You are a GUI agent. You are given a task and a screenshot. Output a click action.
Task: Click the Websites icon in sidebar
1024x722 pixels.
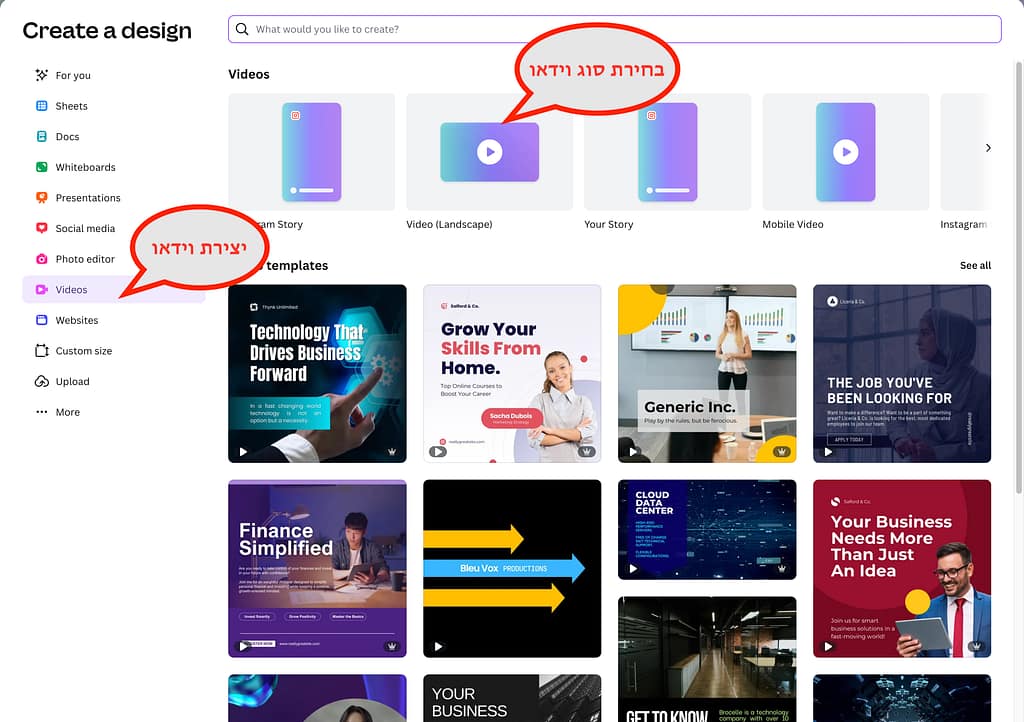42,320
